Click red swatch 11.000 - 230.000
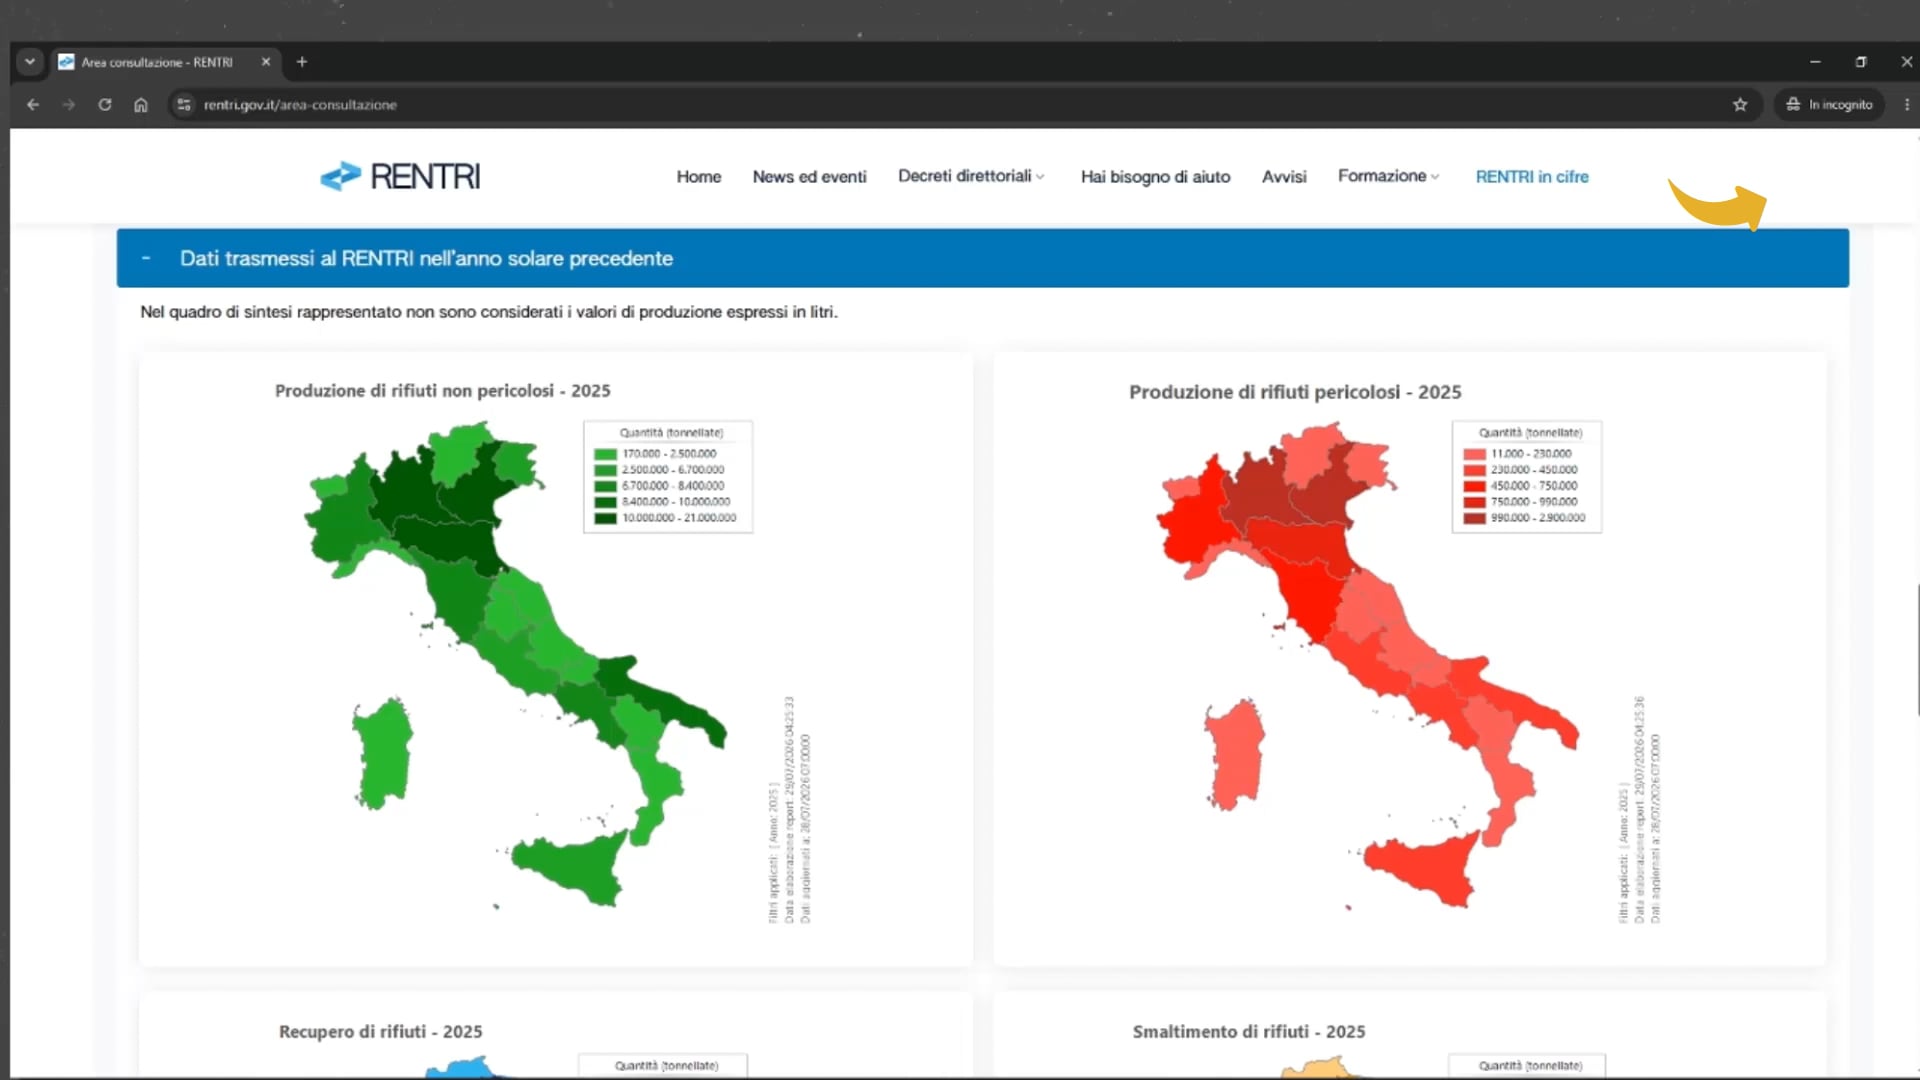The image size is (1920, 1080). [1474, 454]
